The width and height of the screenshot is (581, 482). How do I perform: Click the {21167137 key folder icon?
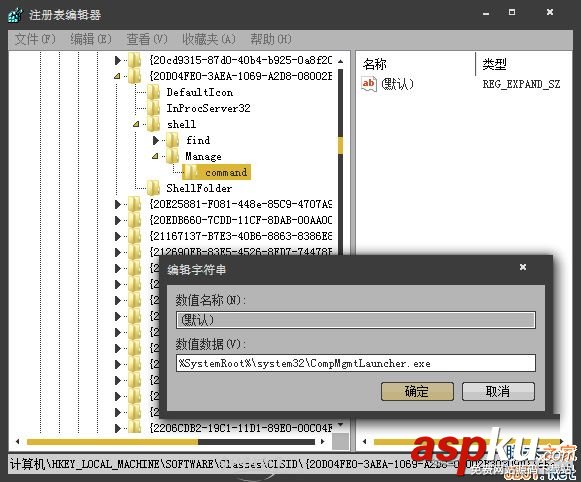pos(135,236)
